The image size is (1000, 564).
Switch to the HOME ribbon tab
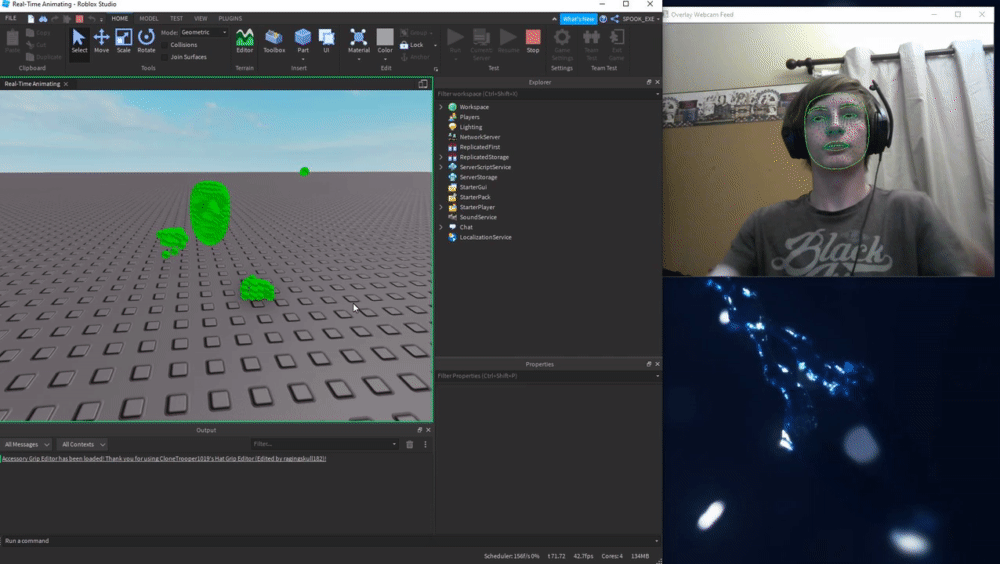coord(120,19)
